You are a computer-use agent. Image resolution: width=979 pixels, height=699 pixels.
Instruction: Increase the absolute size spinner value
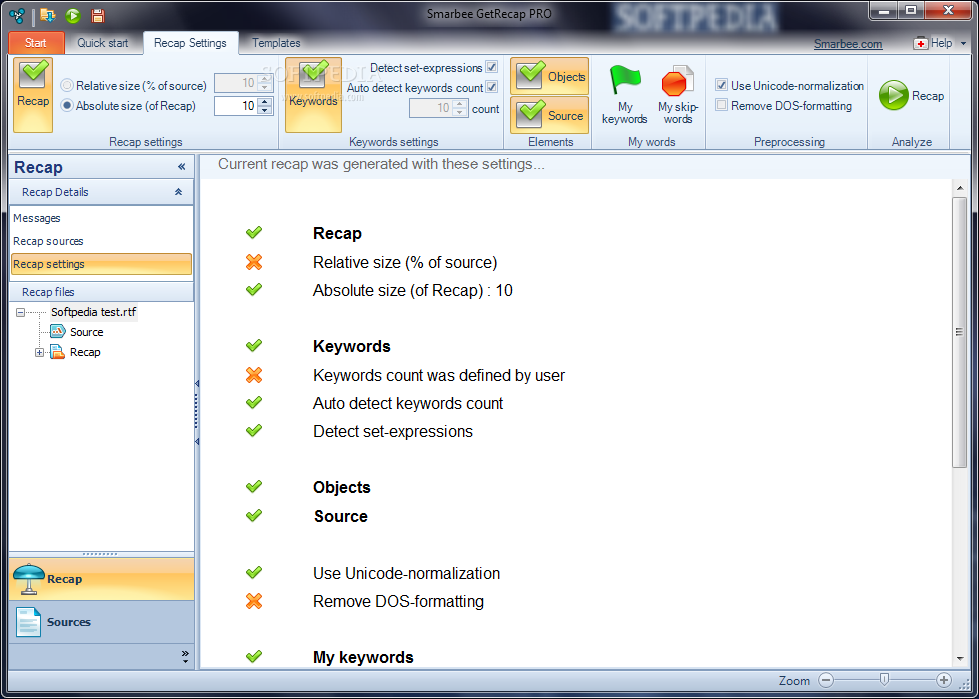click(x=266, y=101)
